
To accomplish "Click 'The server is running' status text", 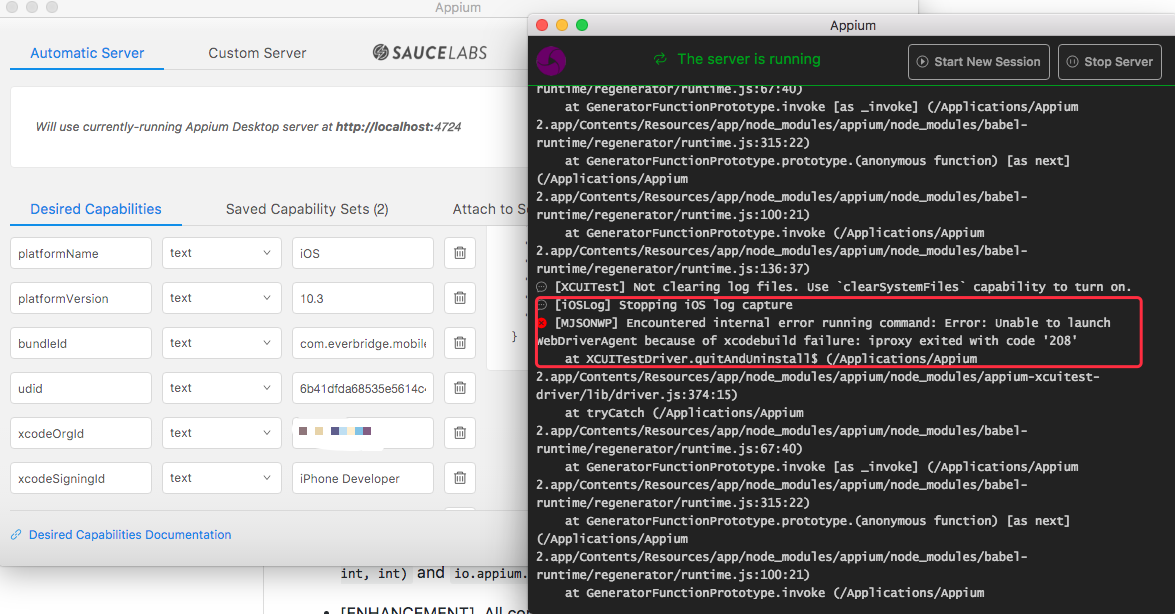I will point(749,59).
